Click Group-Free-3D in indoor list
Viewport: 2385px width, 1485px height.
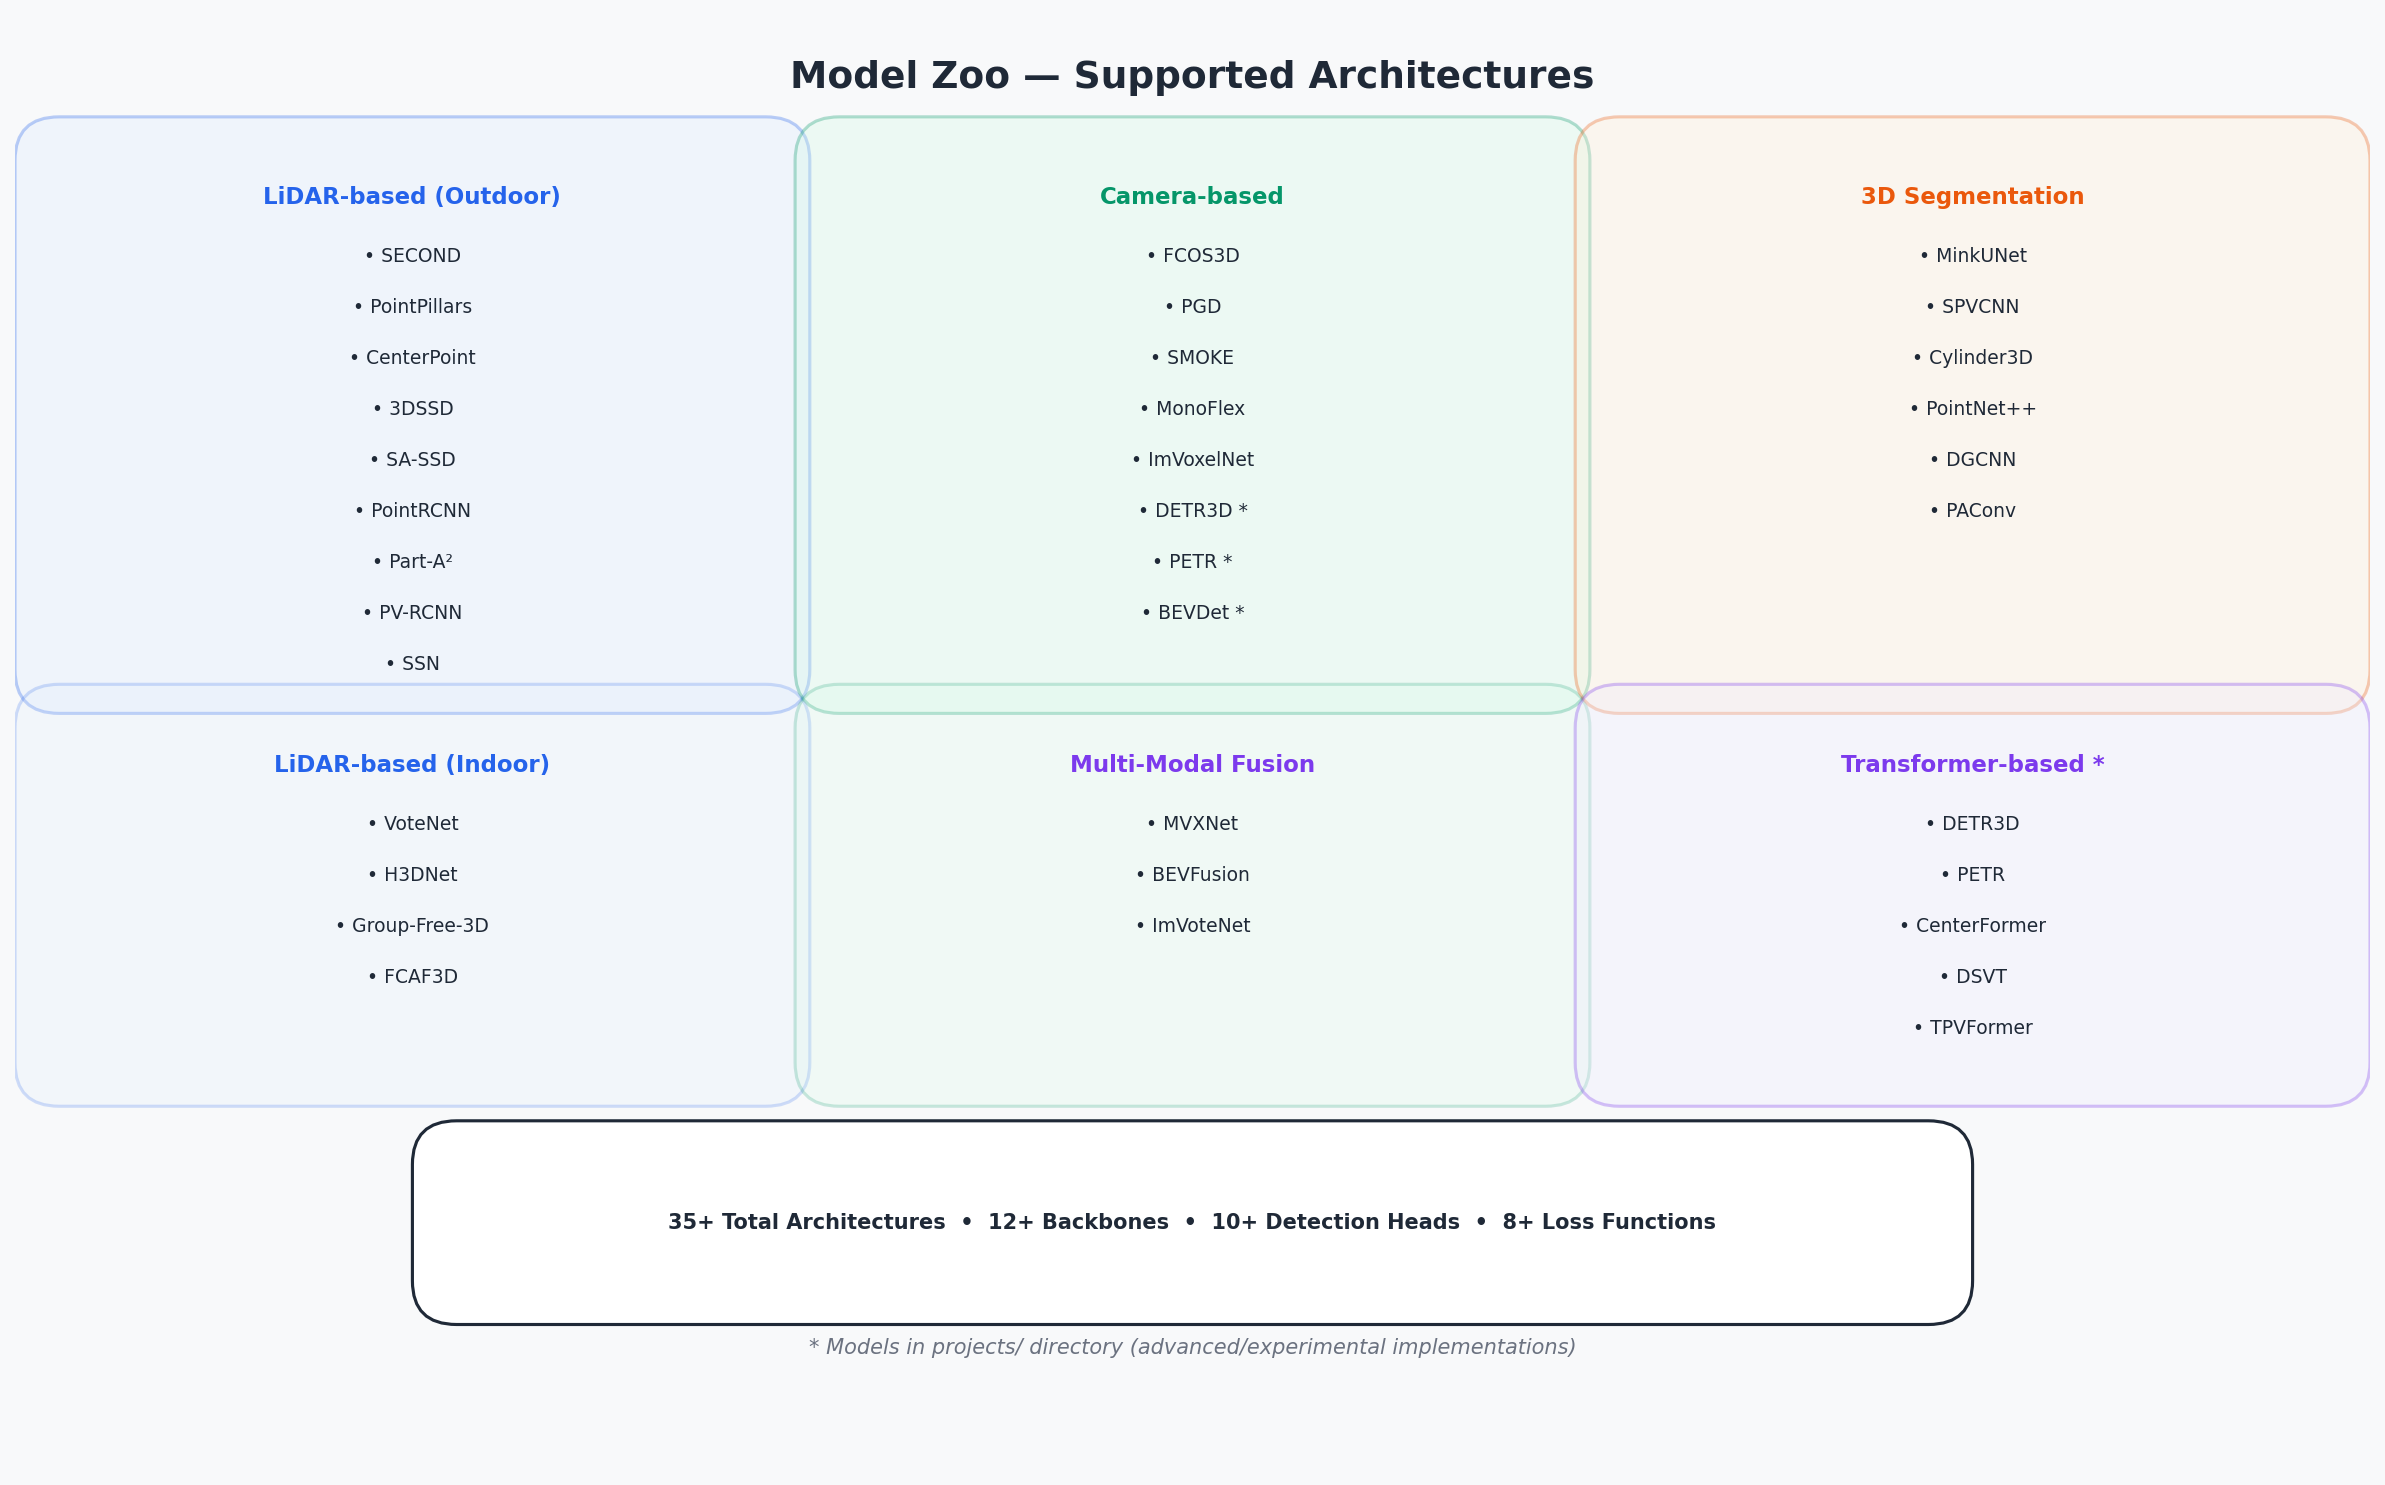(412, 926)
